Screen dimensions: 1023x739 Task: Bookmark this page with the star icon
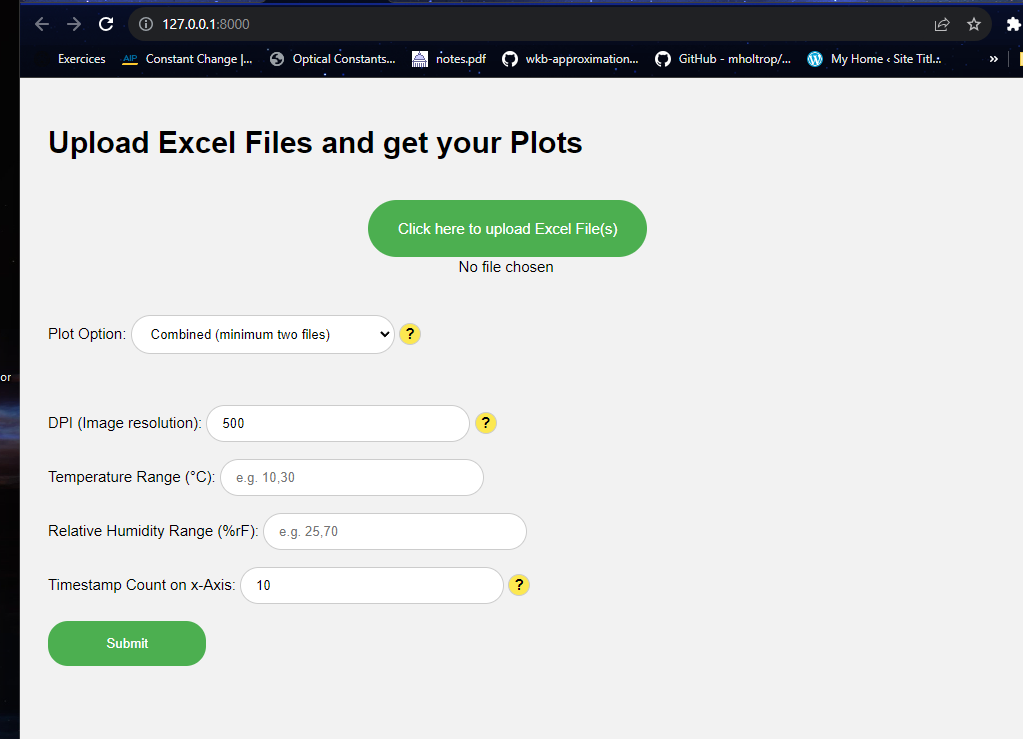pos(974,24)
